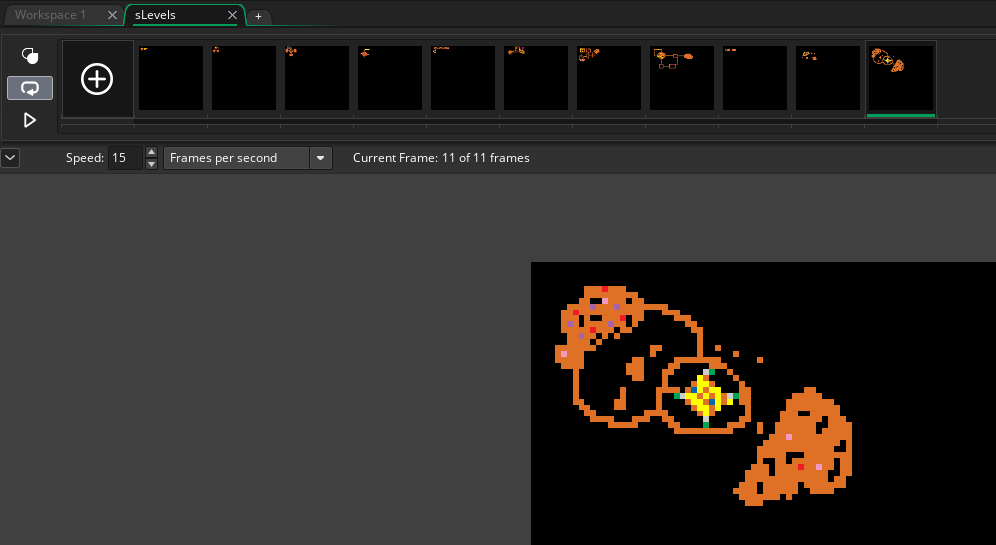Select frame 4 thumbnail
This screenshot has width=996, height=545.
click(390, 77)
